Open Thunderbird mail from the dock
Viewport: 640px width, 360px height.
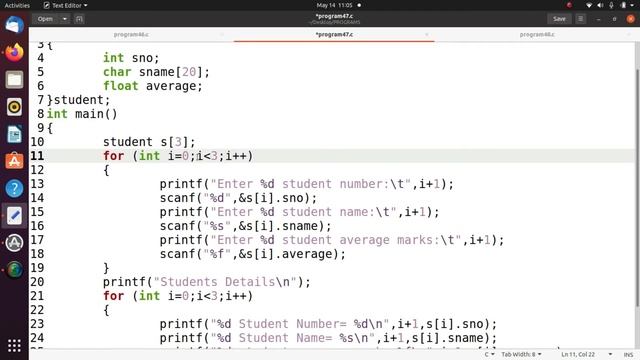14,25
